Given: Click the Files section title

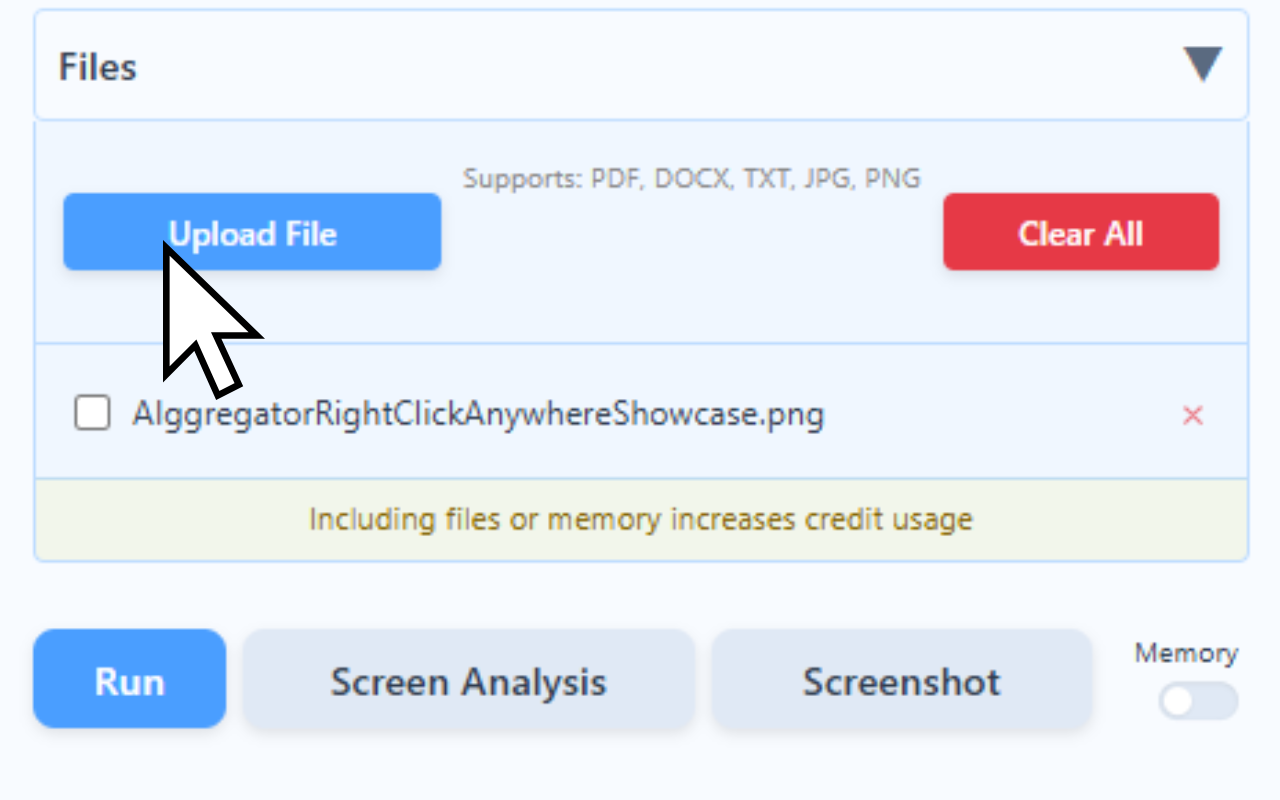Looking at the screenshot, I should (x=98, y=67).
